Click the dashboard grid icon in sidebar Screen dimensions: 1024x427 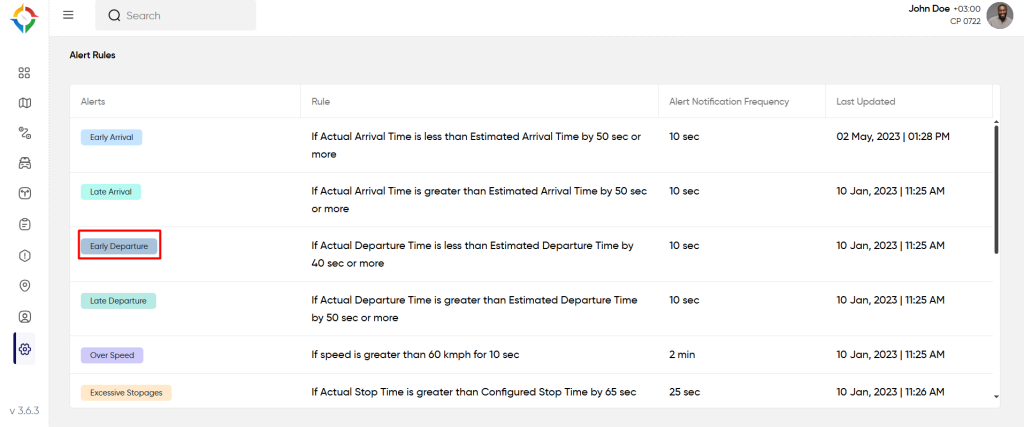point(25,72)
